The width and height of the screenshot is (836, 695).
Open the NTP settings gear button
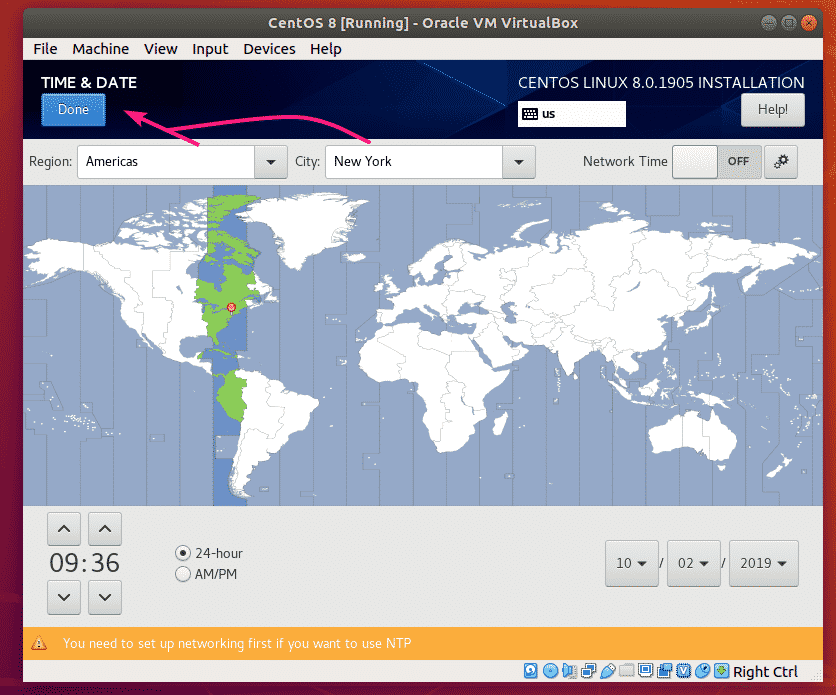tap(781, 161)
